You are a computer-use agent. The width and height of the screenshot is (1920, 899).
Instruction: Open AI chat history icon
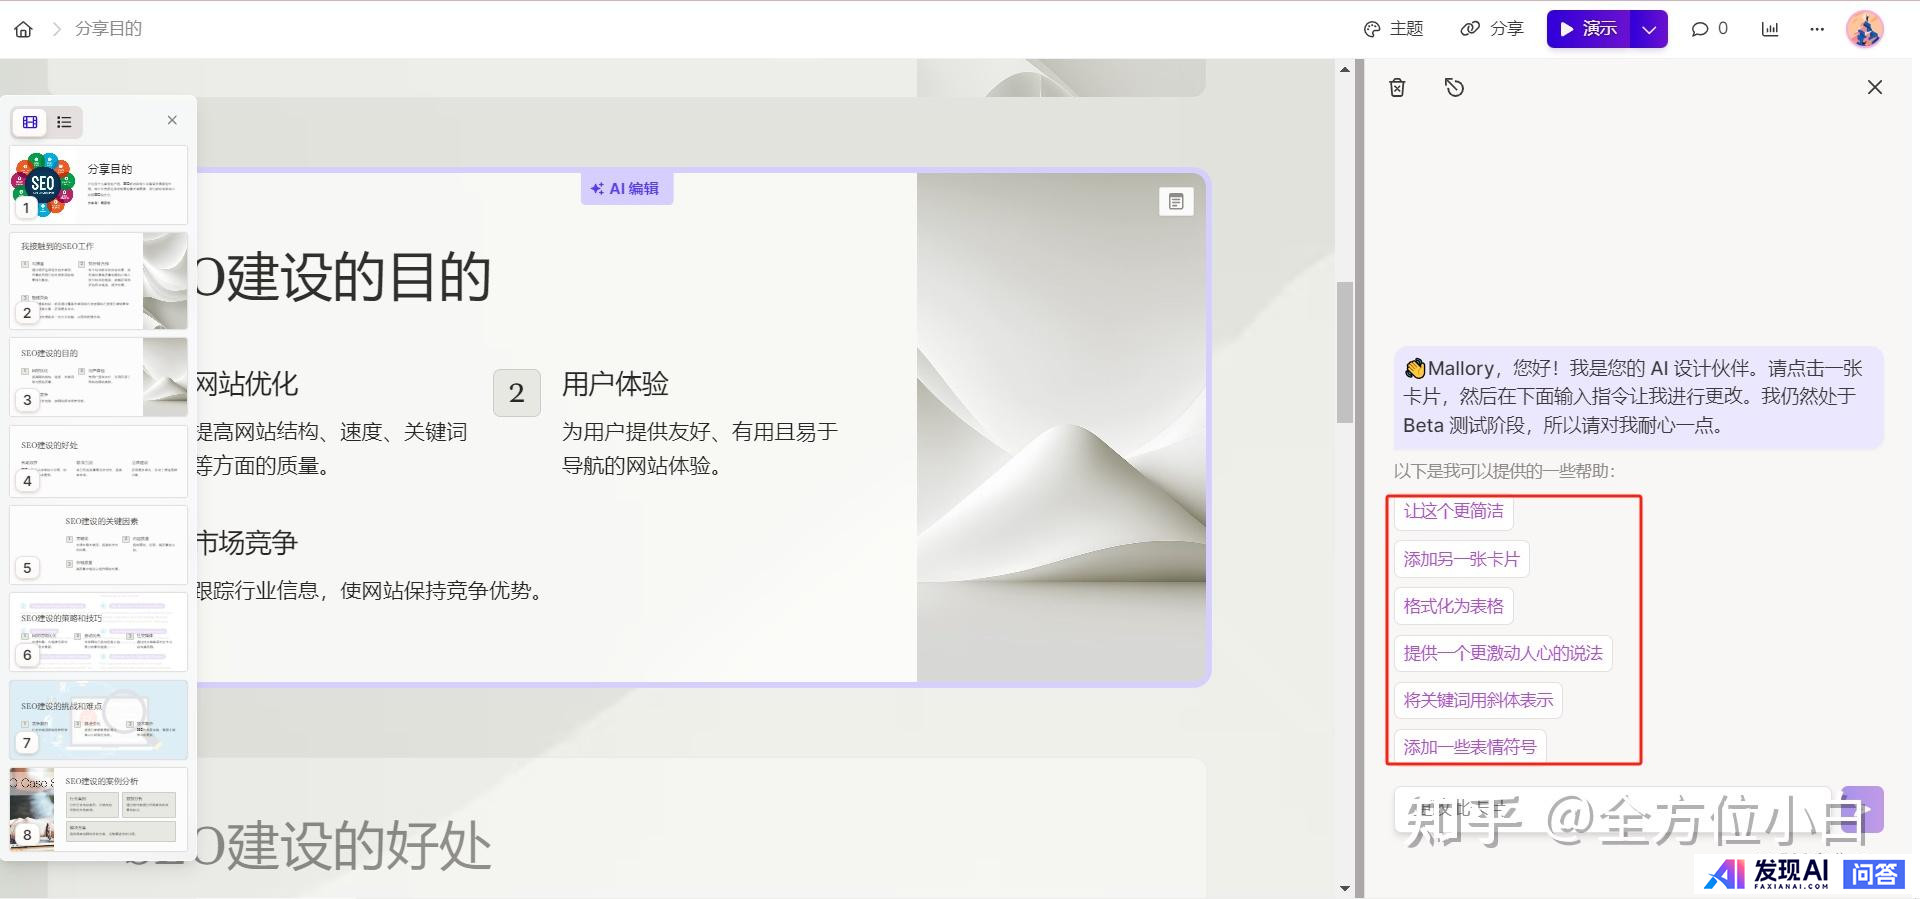pos(1454,88)
